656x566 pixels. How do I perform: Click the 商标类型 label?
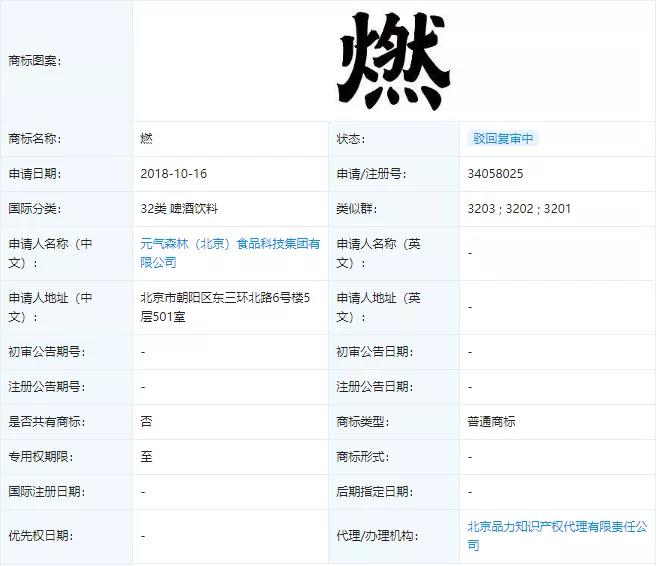[x=363, y=422]
